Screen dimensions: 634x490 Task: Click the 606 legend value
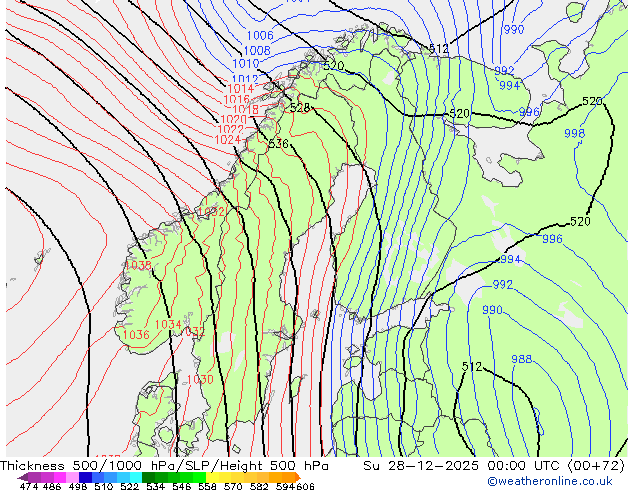click(x=306, y=486)
